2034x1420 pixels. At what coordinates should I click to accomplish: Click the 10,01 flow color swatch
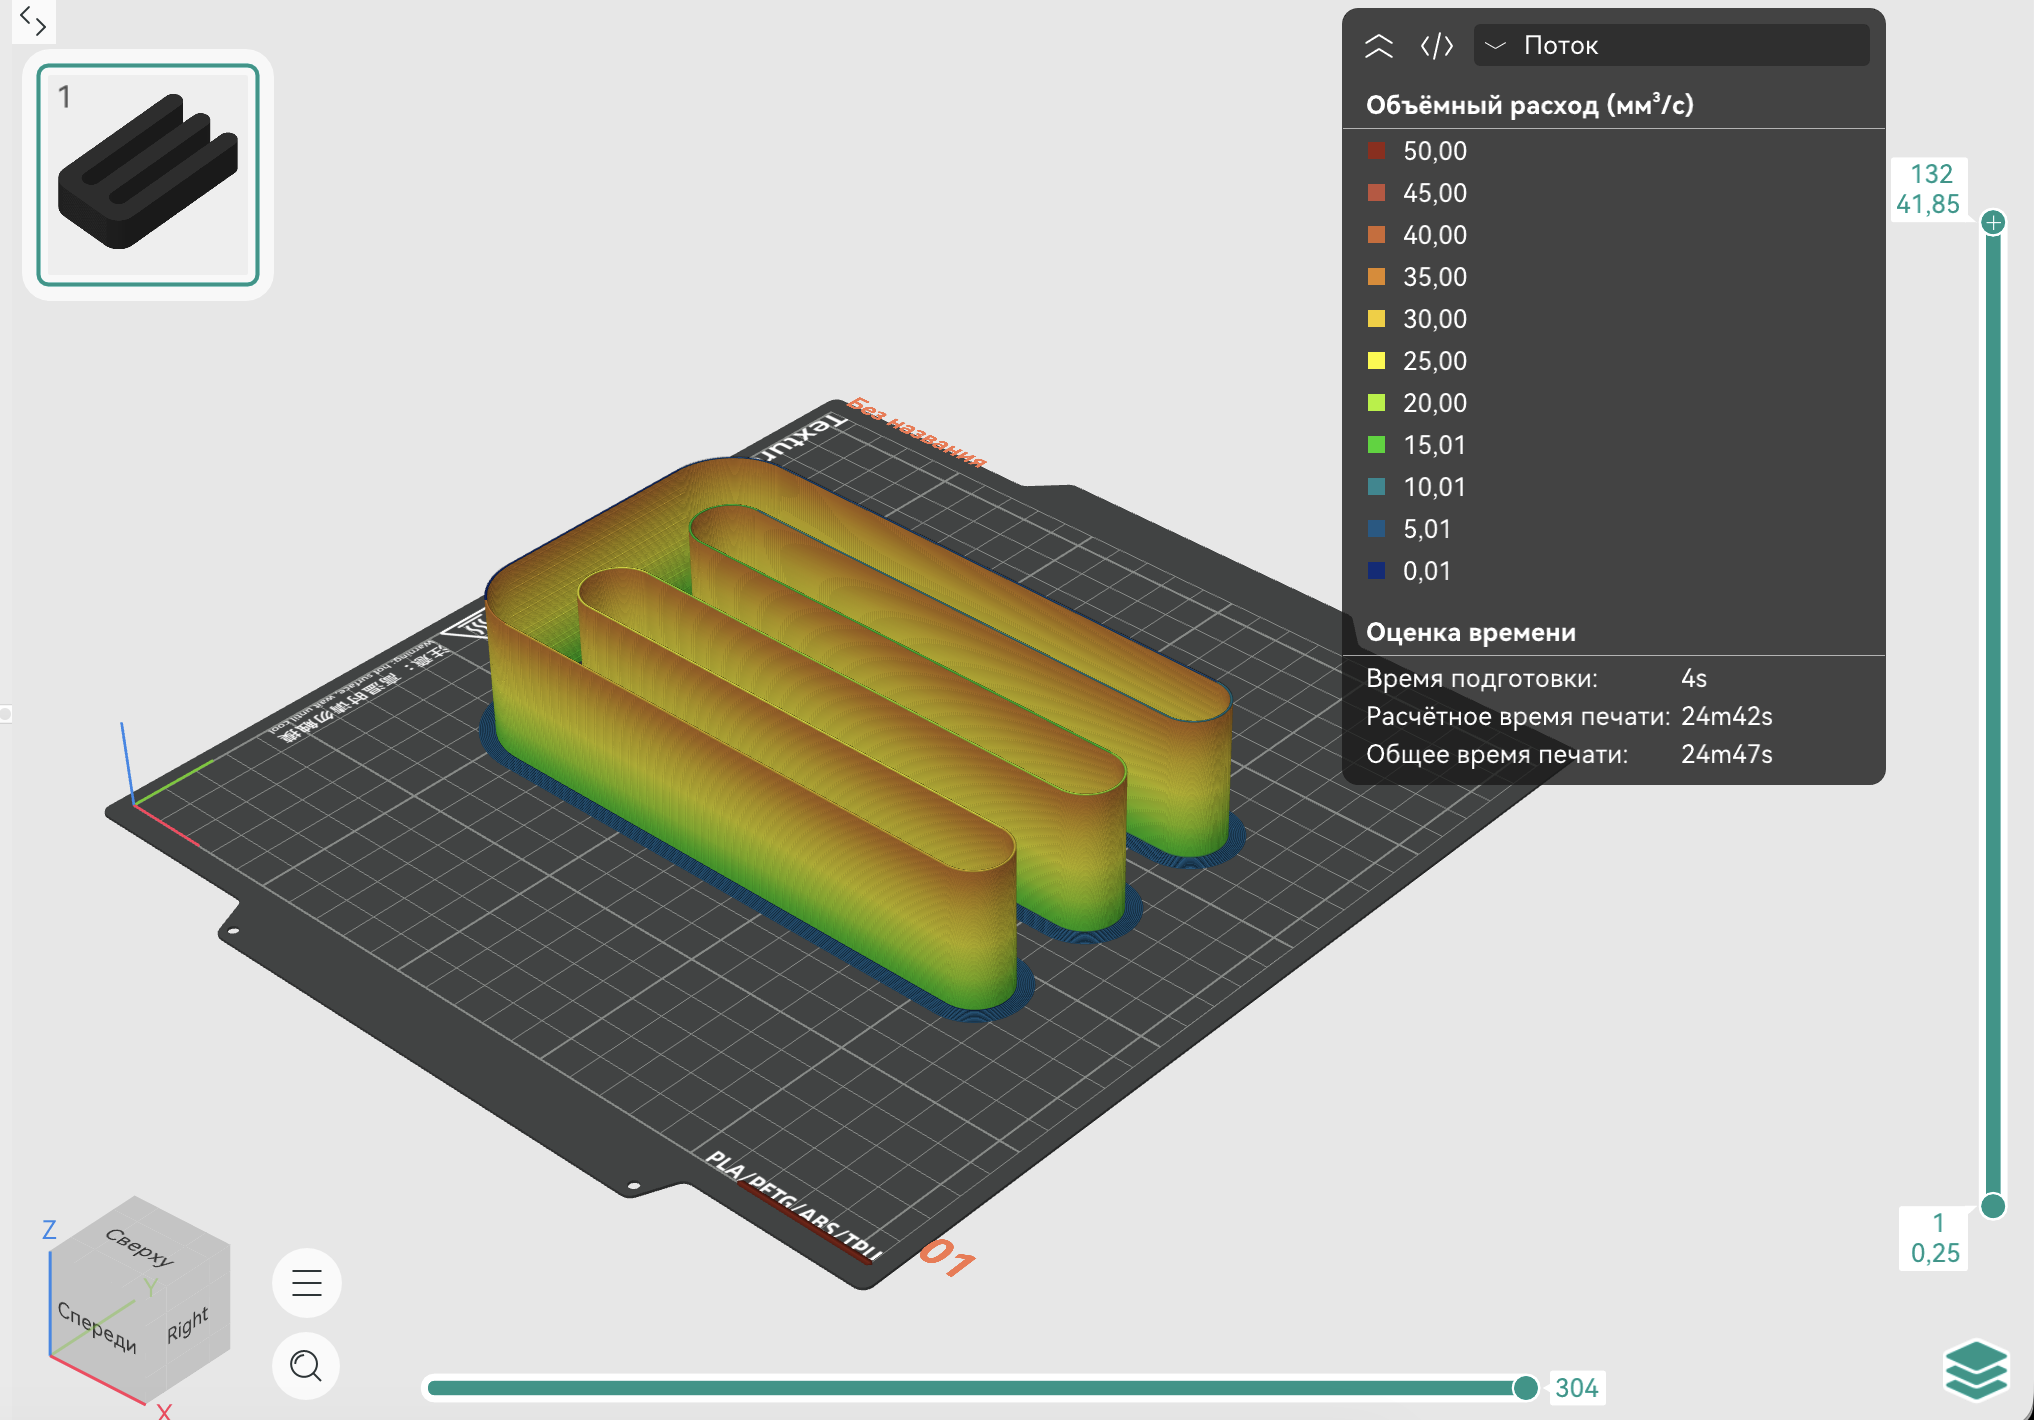pos(1377,487)
